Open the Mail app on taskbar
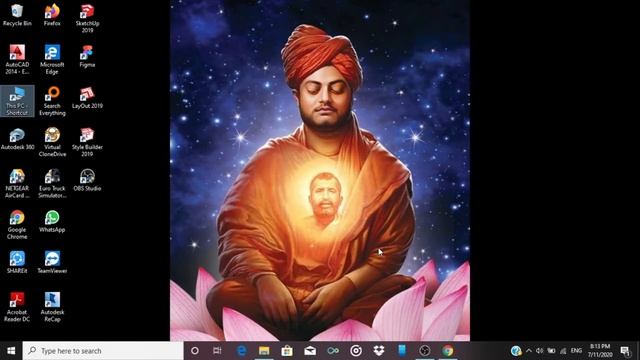Image resolution: width=640 pixels, height=360 pixels. click(310, 351)
